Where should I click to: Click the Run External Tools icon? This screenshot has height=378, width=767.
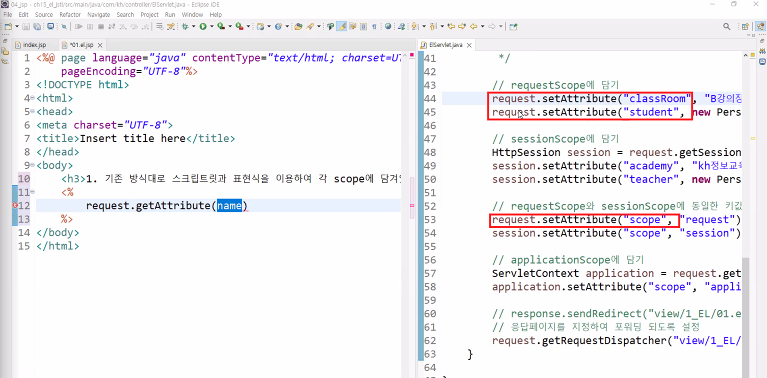tap(239, 26)
